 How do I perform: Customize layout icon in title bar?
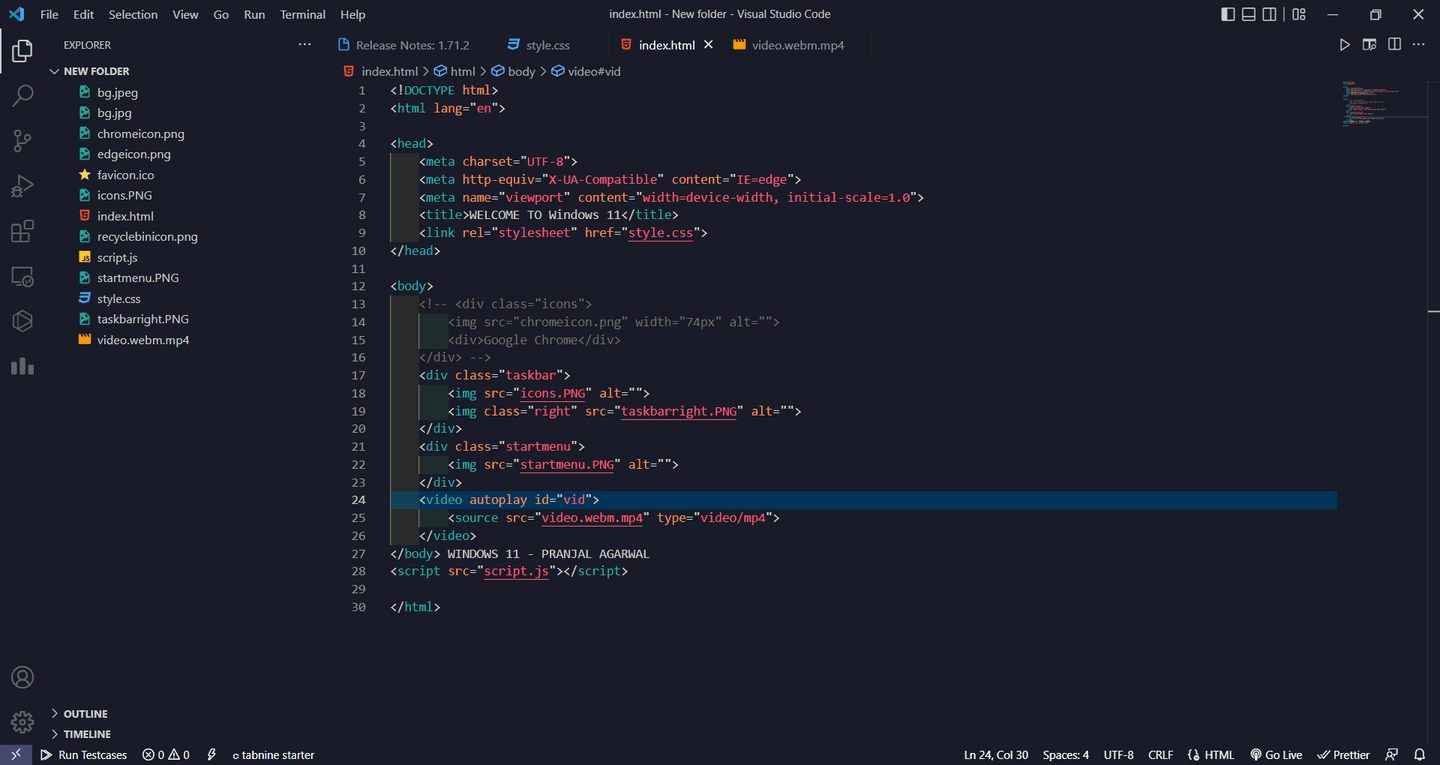[x=1299, y=14]
